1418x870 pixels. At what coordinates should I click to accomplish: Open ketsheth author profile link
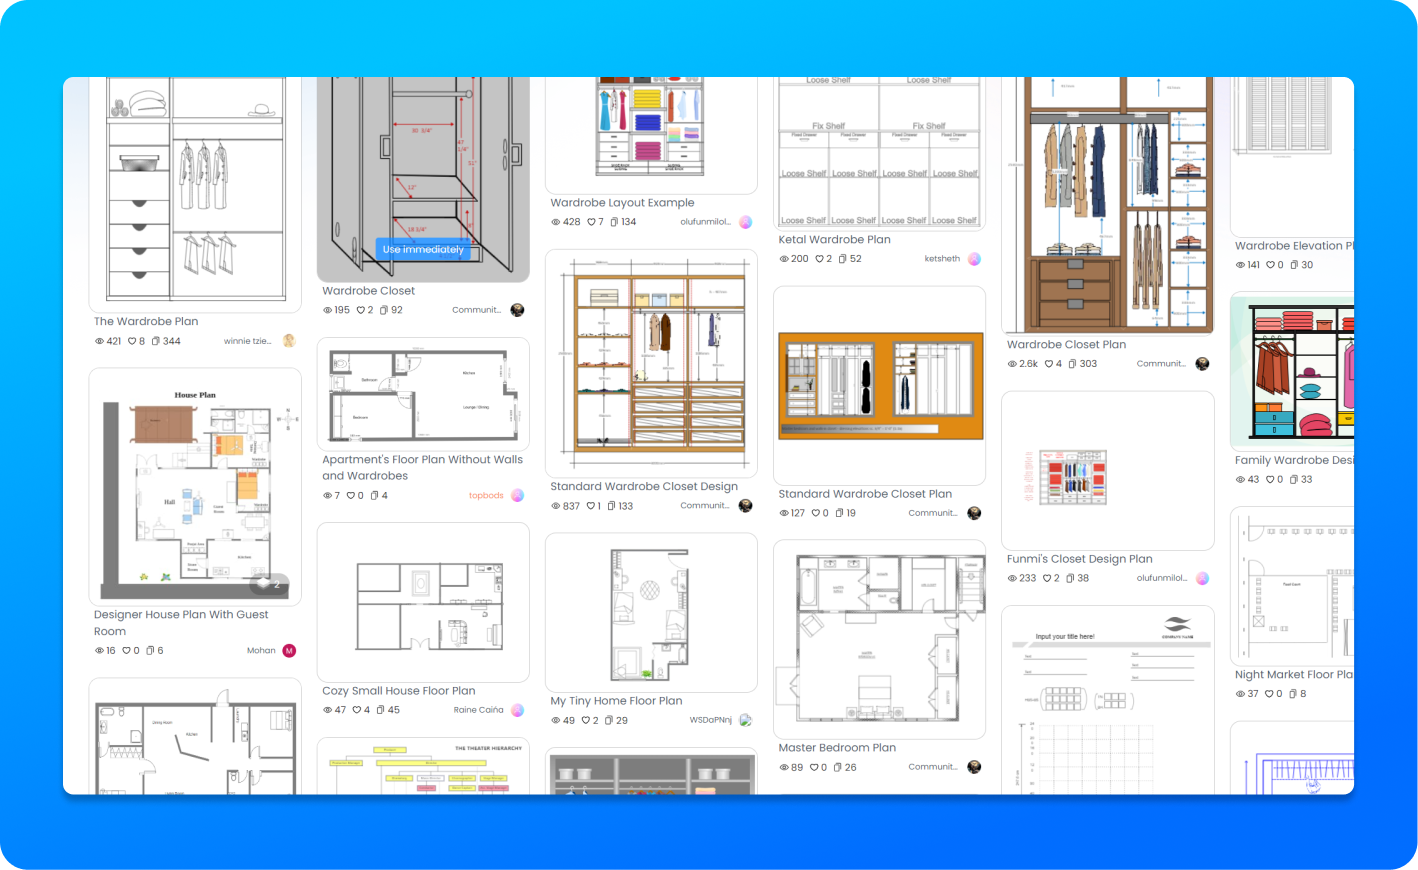pyautogui.click(x=942, y=259)
